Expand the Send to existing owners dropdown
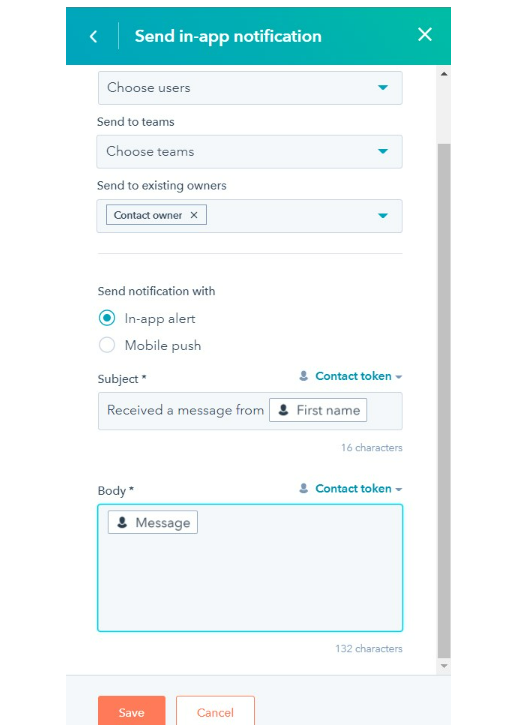Image resolution: width=523 pixels, height=725 pixels. 382,215
